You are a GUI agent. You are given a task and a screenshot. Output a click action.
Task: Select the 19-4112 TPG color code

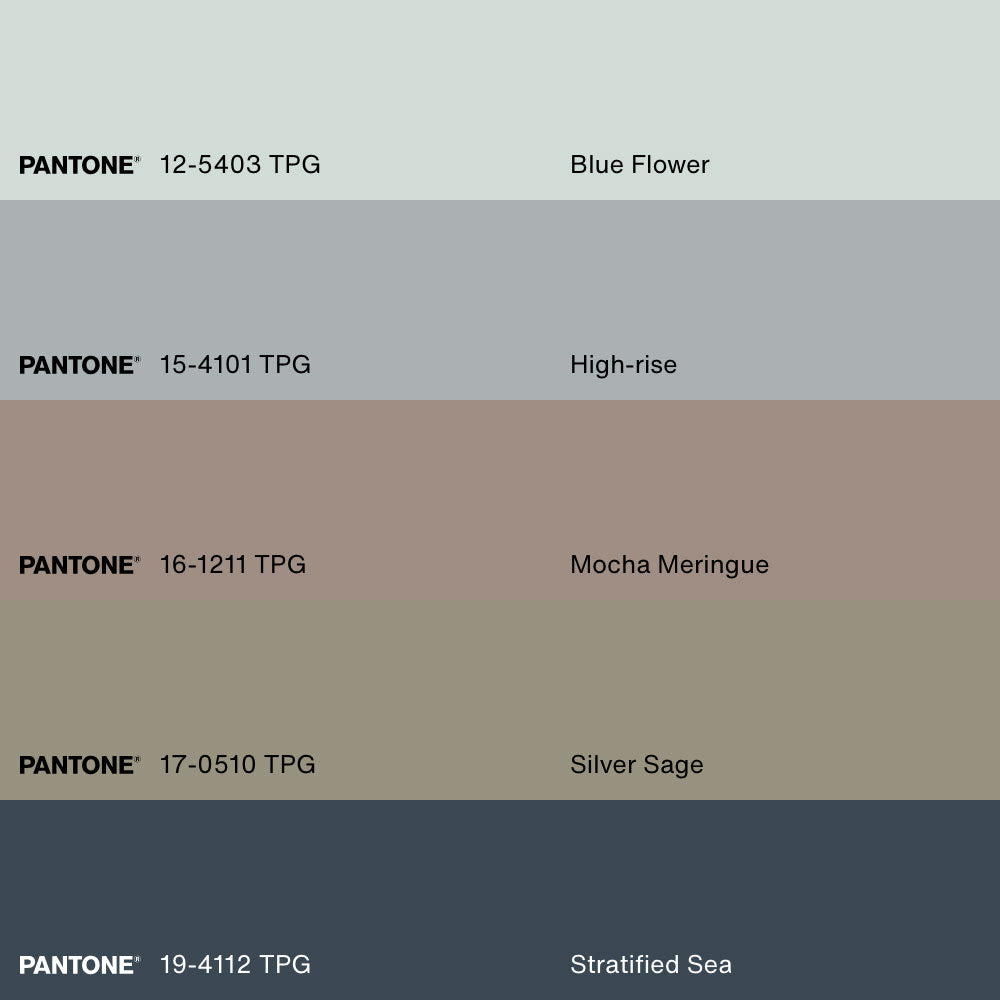coord(235,965)
